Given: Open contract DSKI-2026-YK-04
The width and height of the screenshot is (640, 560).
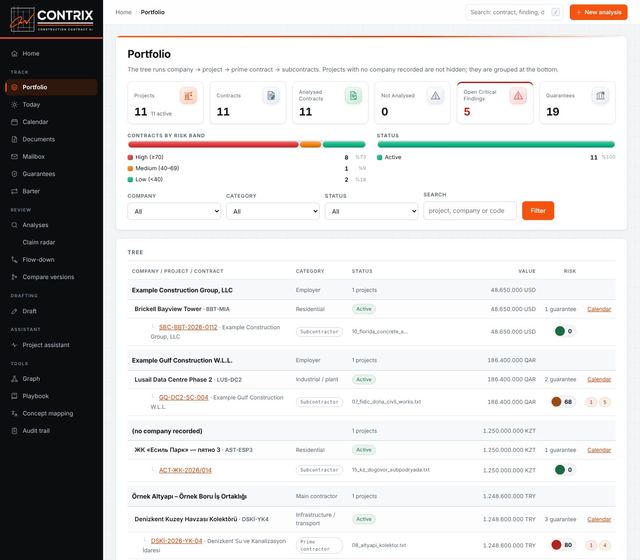Looking at the screenshot, I should (176, 541).
